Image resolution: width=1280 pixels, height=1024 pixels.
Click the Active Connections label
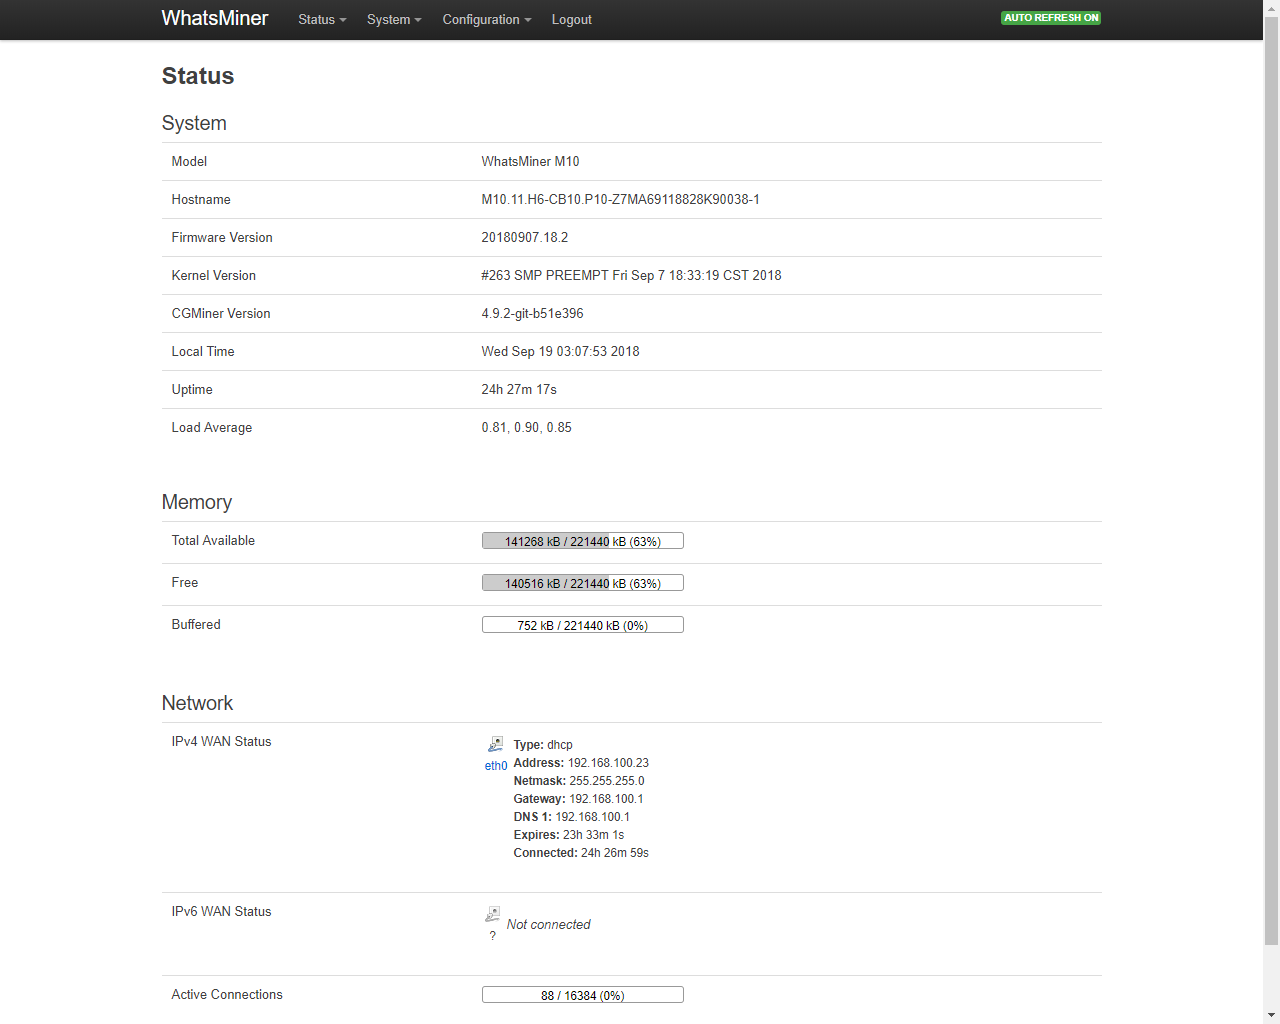227,995
